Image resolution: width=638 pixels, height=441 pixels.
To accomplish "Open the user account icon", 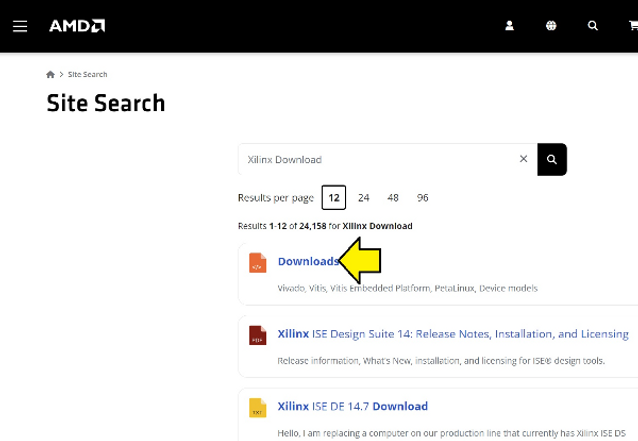I will point(509,26).
